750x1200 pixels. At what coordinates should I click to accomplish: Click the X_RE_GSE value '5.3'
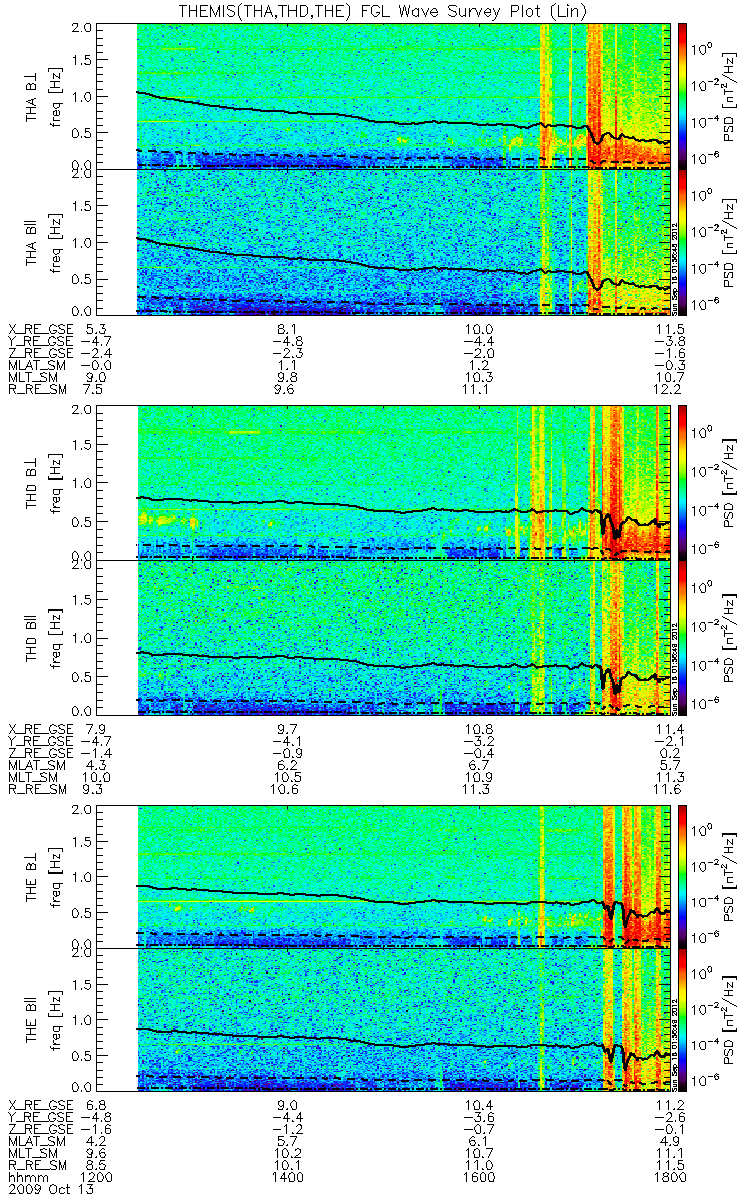[x=98, y=329]
